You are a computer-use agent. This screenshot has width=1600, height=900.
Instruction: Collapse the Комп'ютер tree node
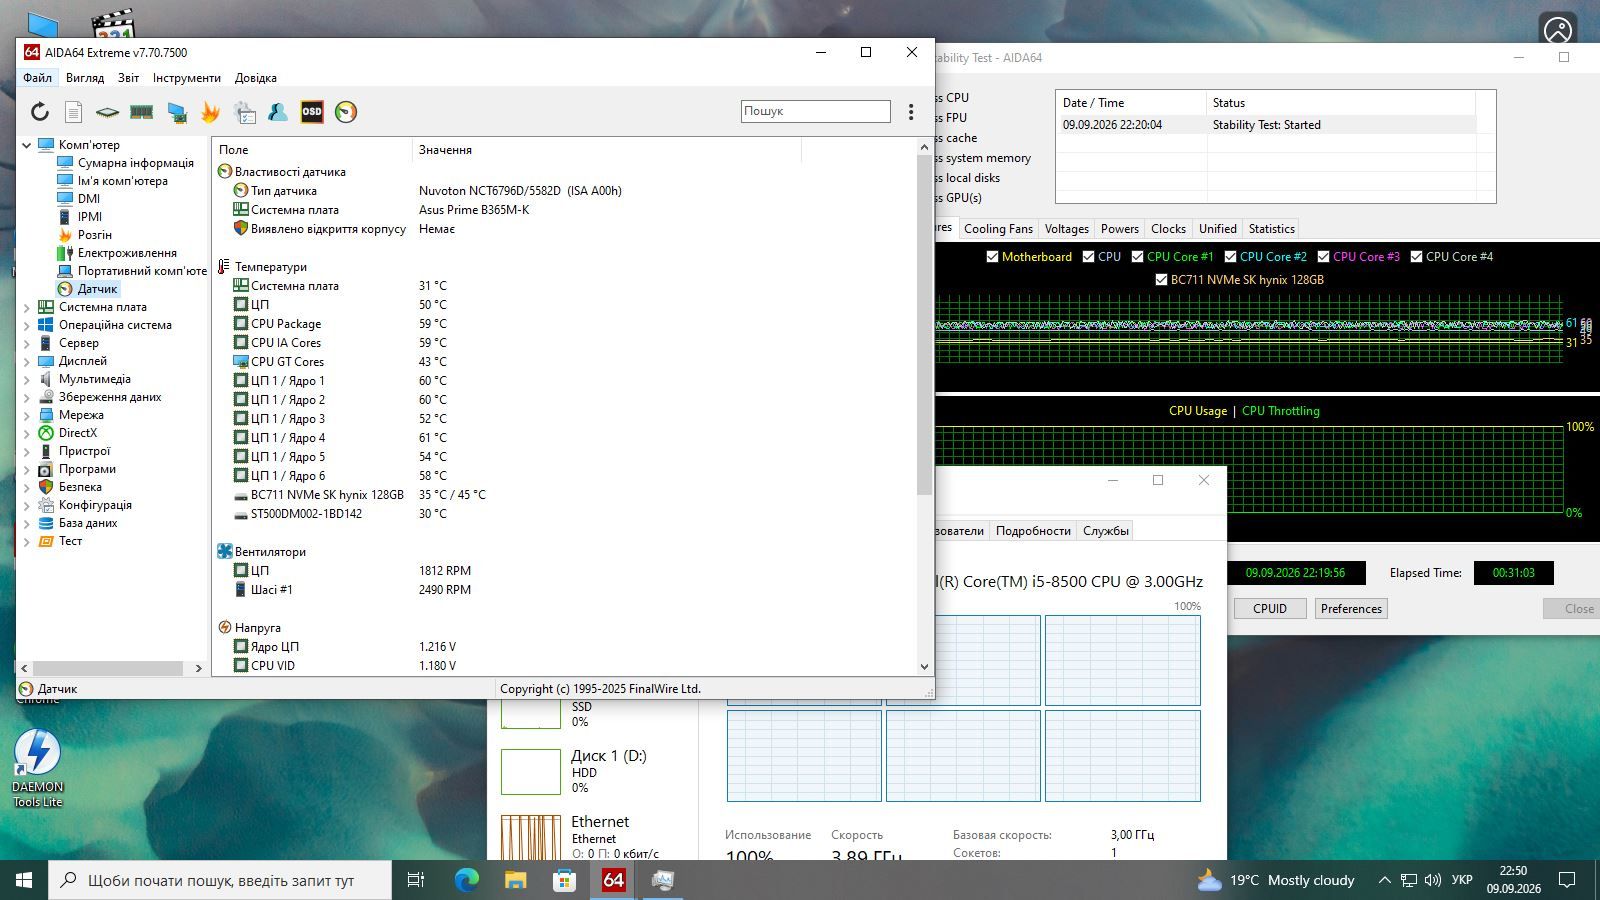[x=27, y=145]
